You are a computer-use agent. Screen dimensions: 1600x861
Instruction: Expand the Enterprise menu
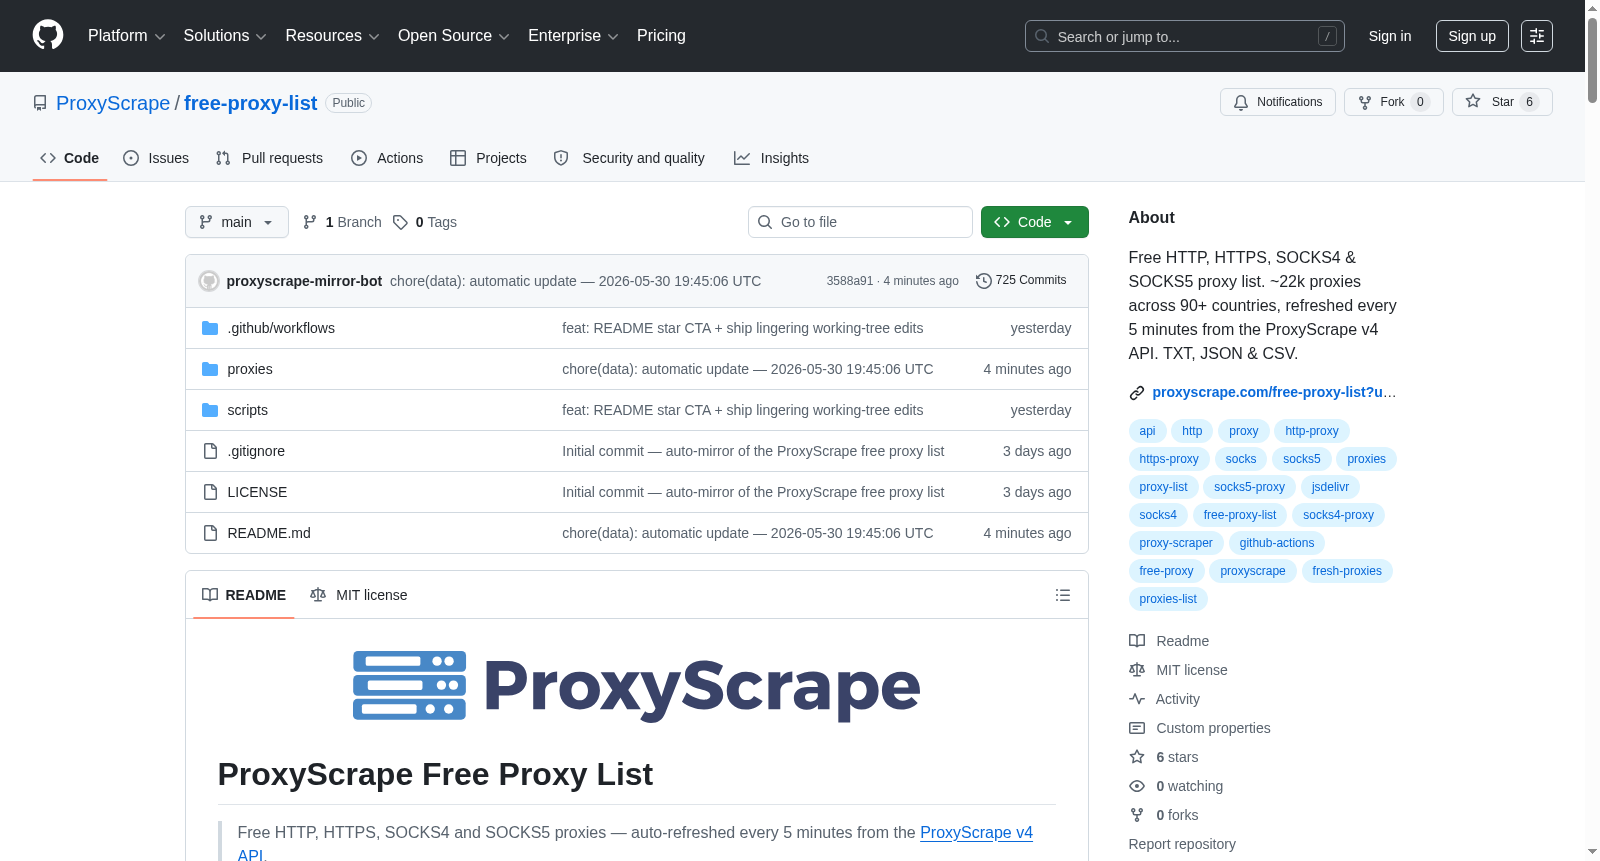click(573, 36)
